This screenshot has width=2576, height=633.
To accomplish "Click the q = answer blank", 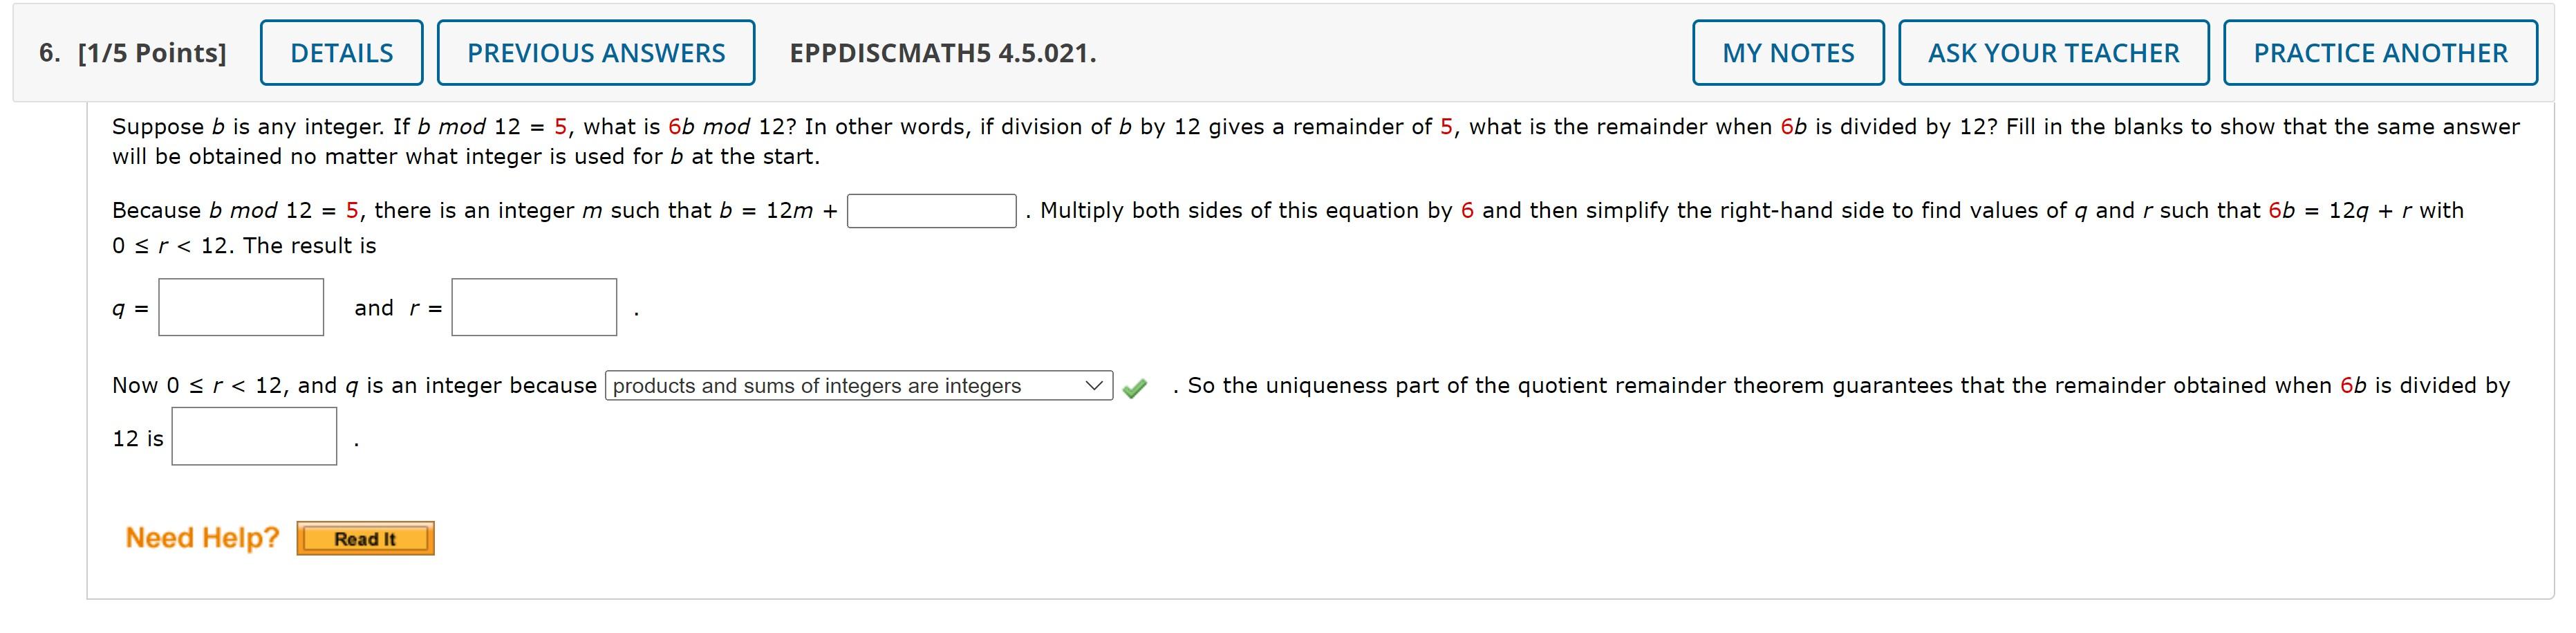I will [x=241, y=307].
